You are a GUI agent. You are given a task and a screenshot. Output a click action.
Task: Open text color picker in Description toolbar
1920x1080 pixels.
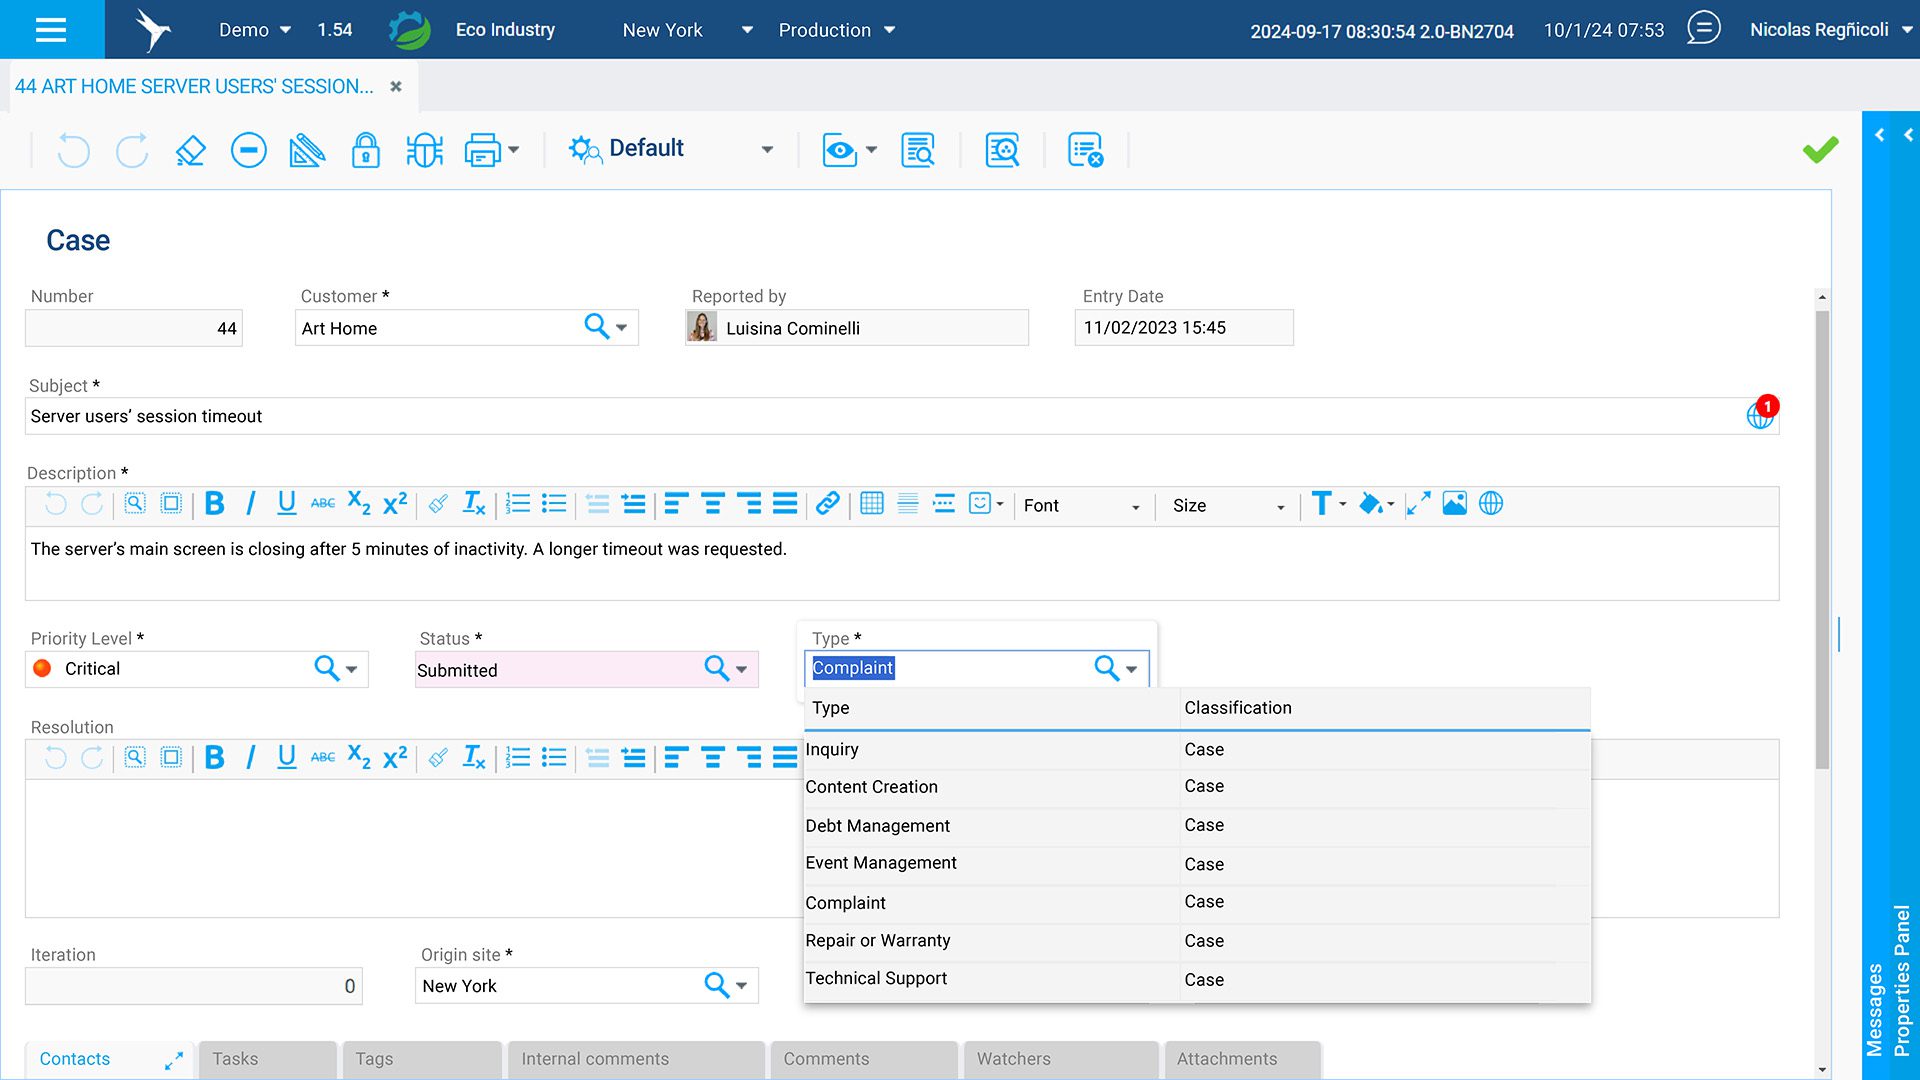pyautogui.click(x=1327, y=504)
